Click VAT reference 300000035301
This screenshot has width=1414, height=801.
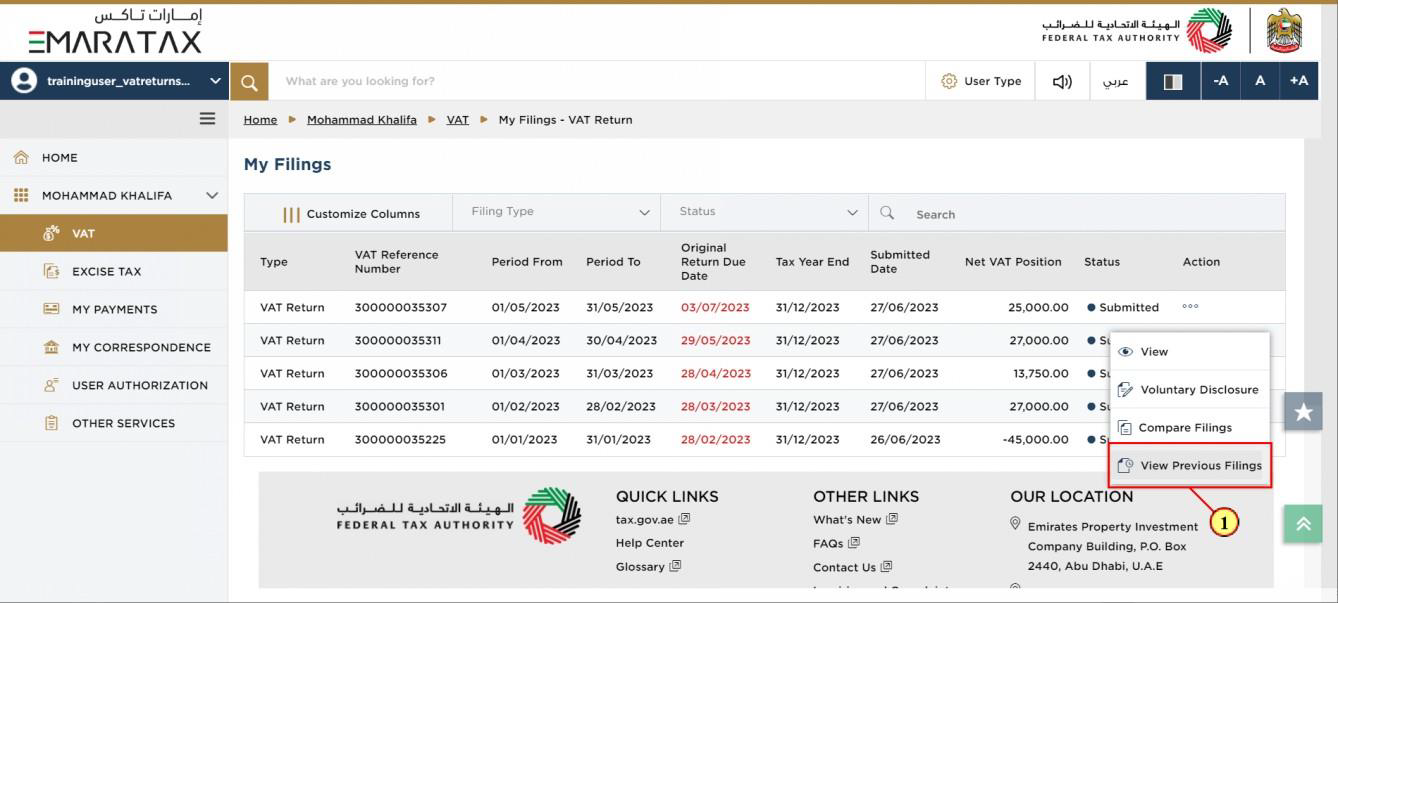(x=400, y=406)
